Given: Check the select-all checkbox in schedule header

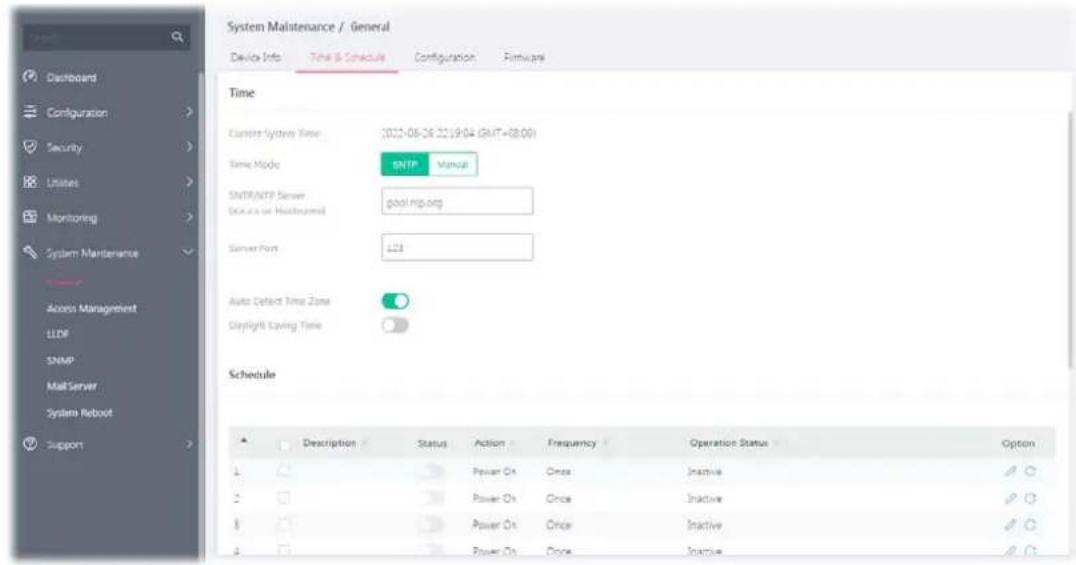Looking at the screenshot, I should [x=284, y=445].
